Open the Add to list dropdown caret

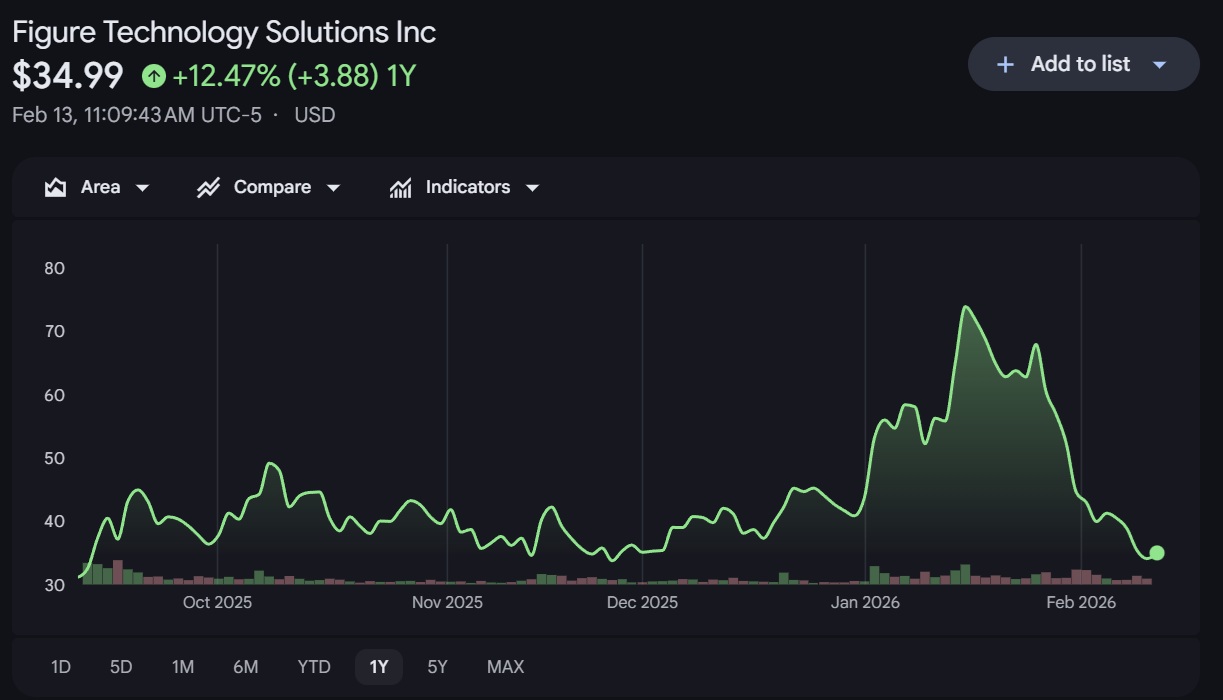coord(1159,65)
